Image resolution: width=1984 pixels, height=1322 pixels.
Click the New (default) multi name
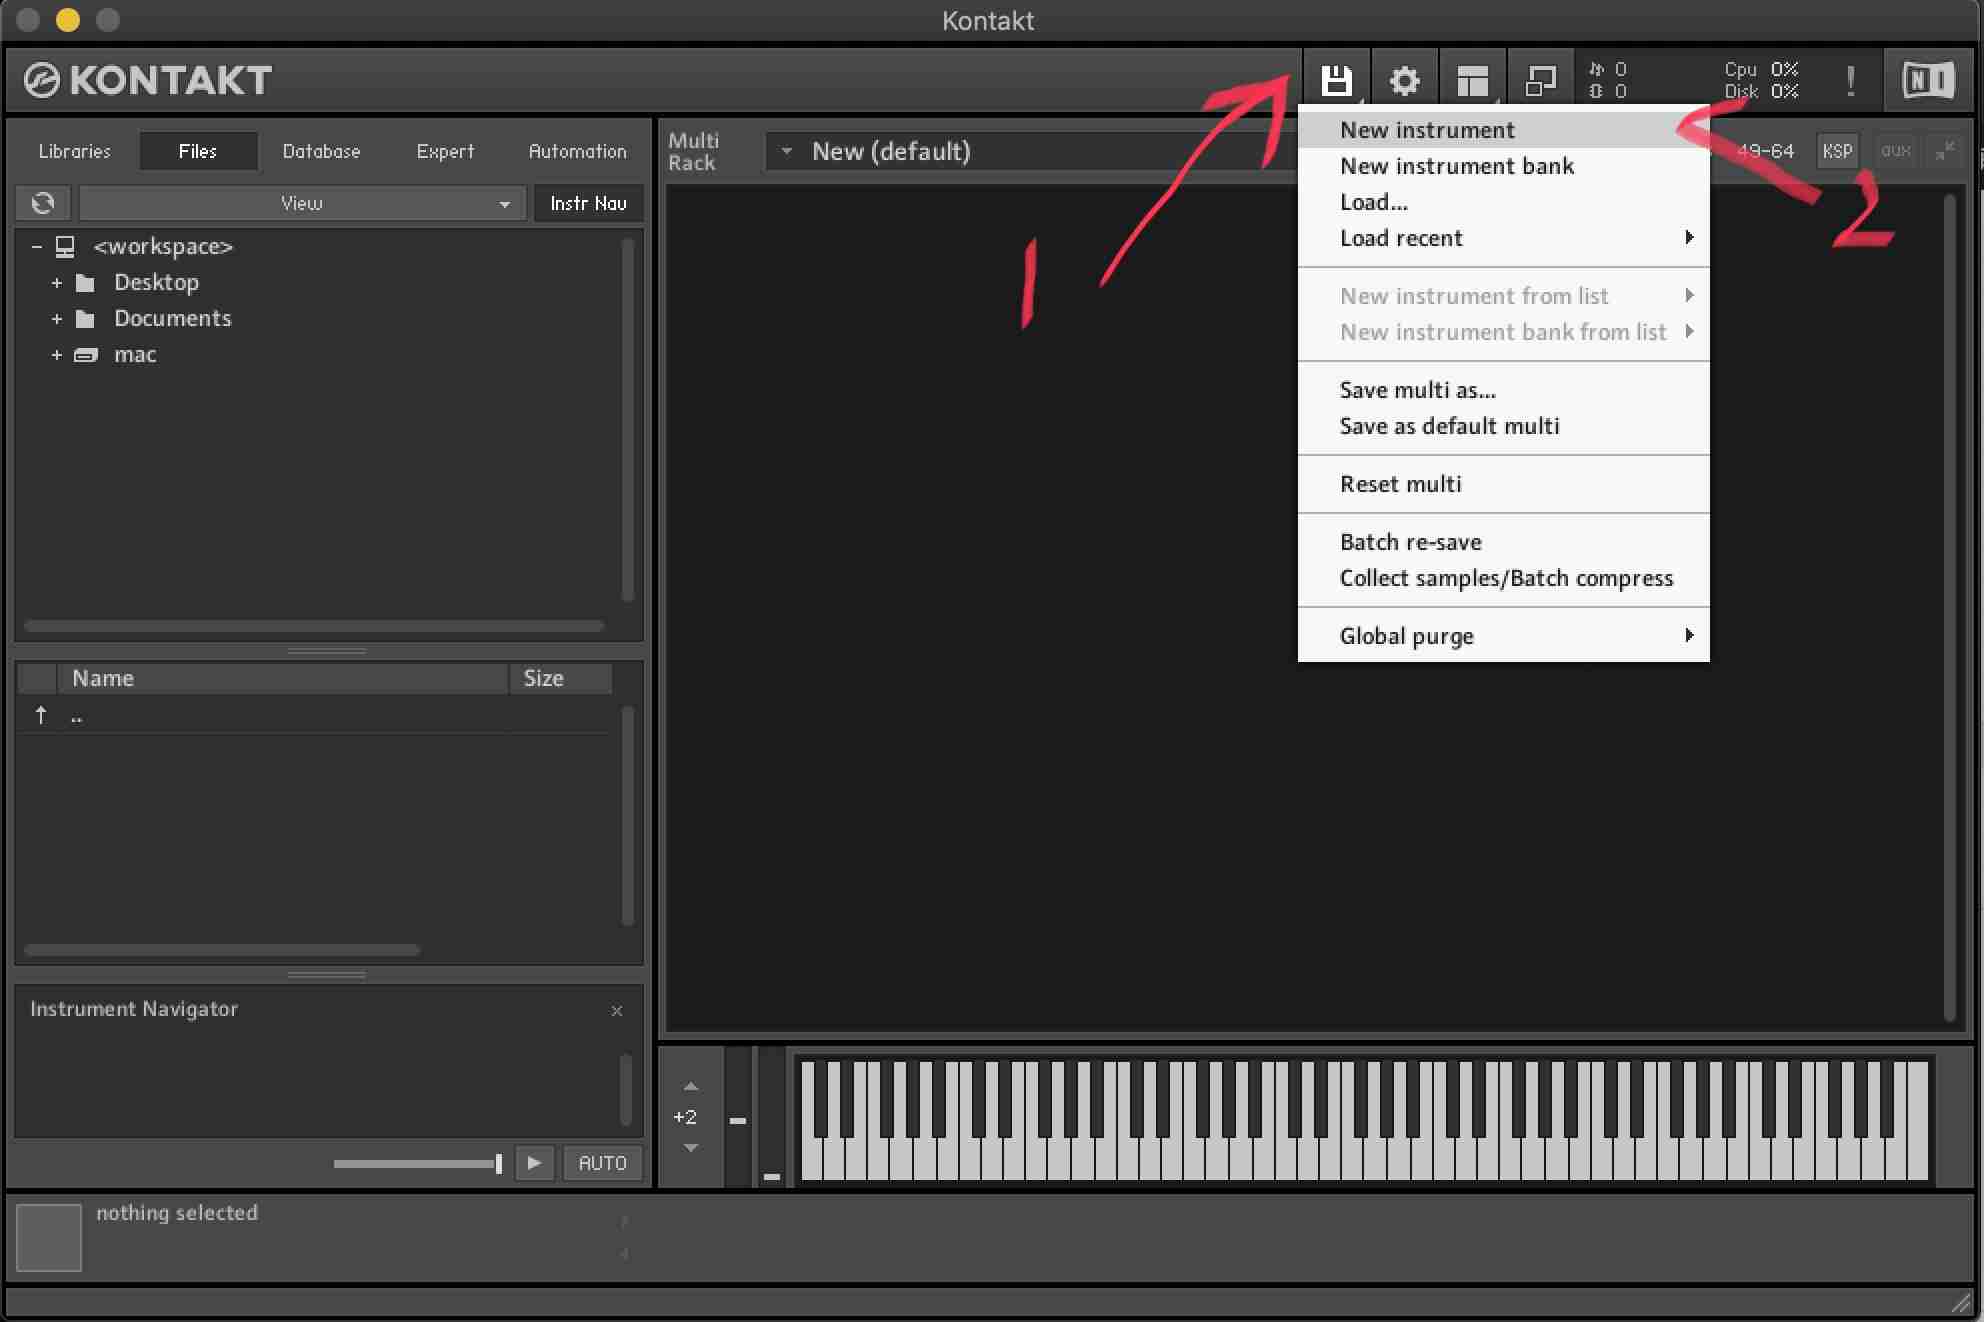tap(891, 151)
